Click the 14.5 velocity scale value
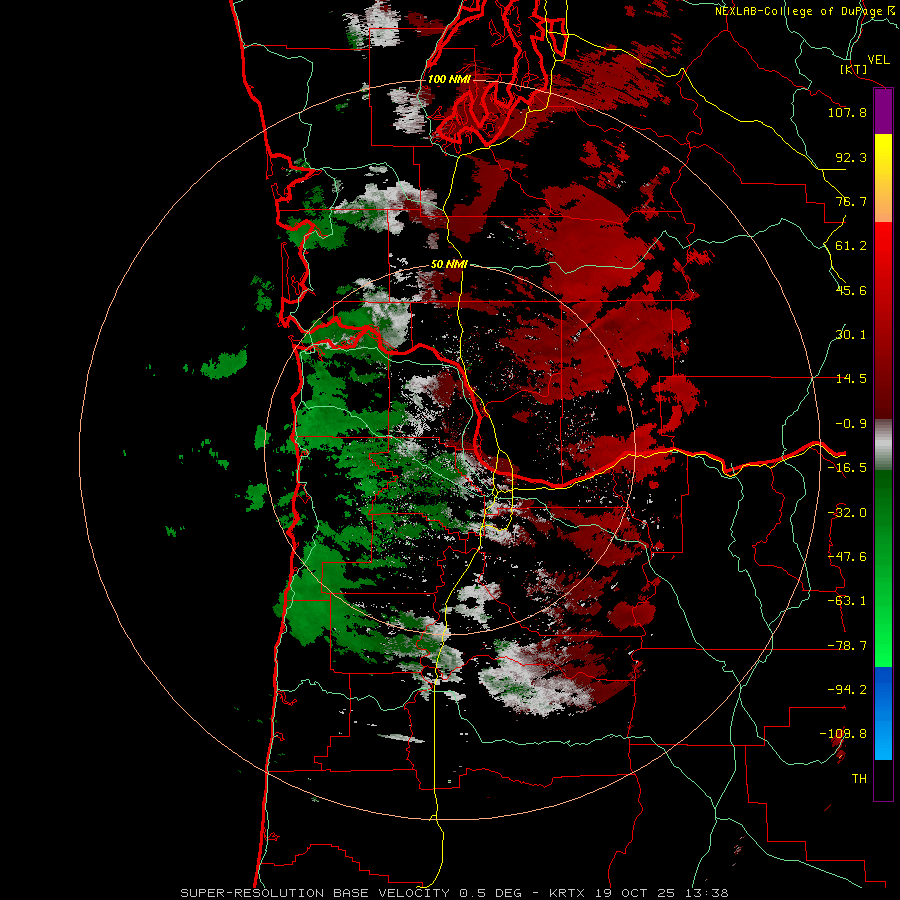The image size is (900, 900). click(x=851, y=379)
